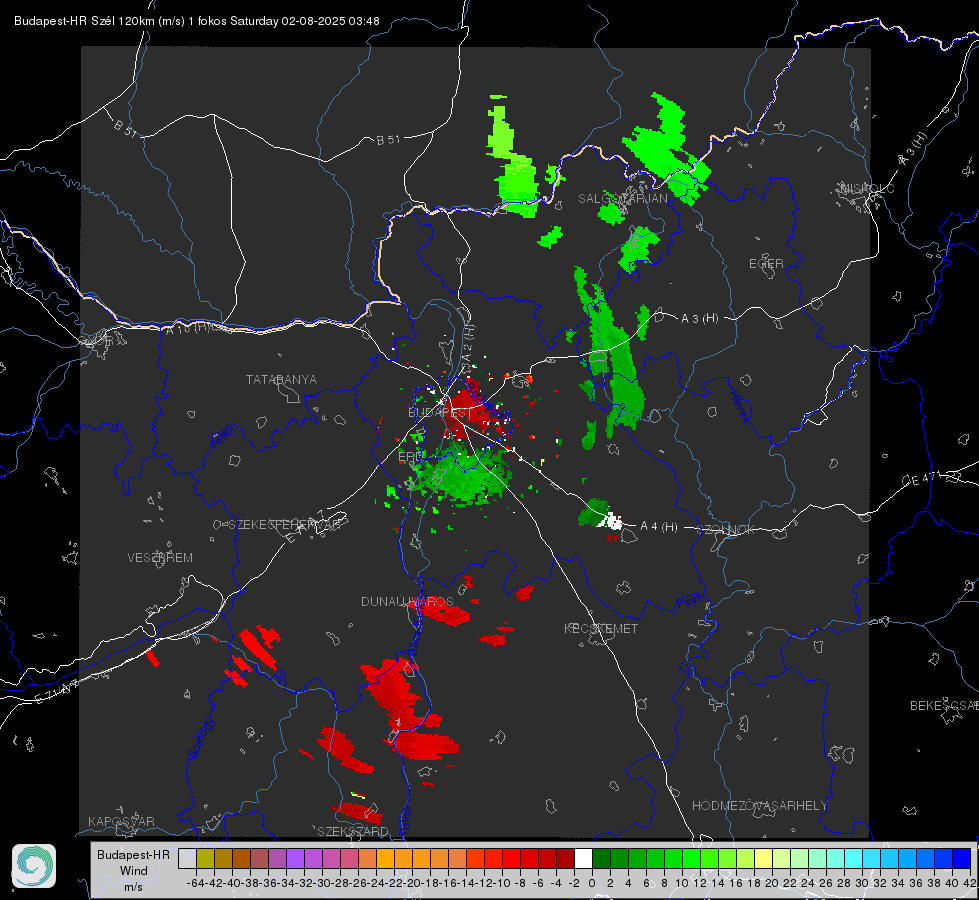The width and height of the screenshot is (979, 900).
Task: Click the A 3 (H) label near Eger
Action: [x=699, y=319]
